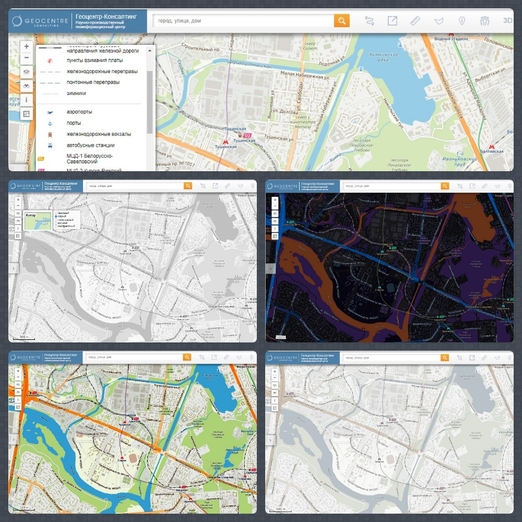Viewport: 522px width, 522px height.
Task: Select ruler measure tool in top map toolbar
Action: click(x=415, y=21)
